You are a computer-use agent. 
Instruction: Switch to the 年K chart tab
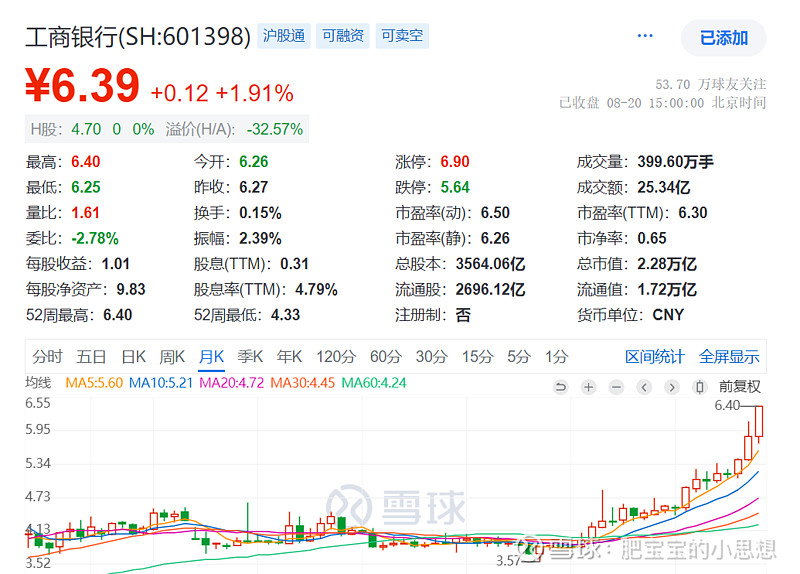coord(289,357)
